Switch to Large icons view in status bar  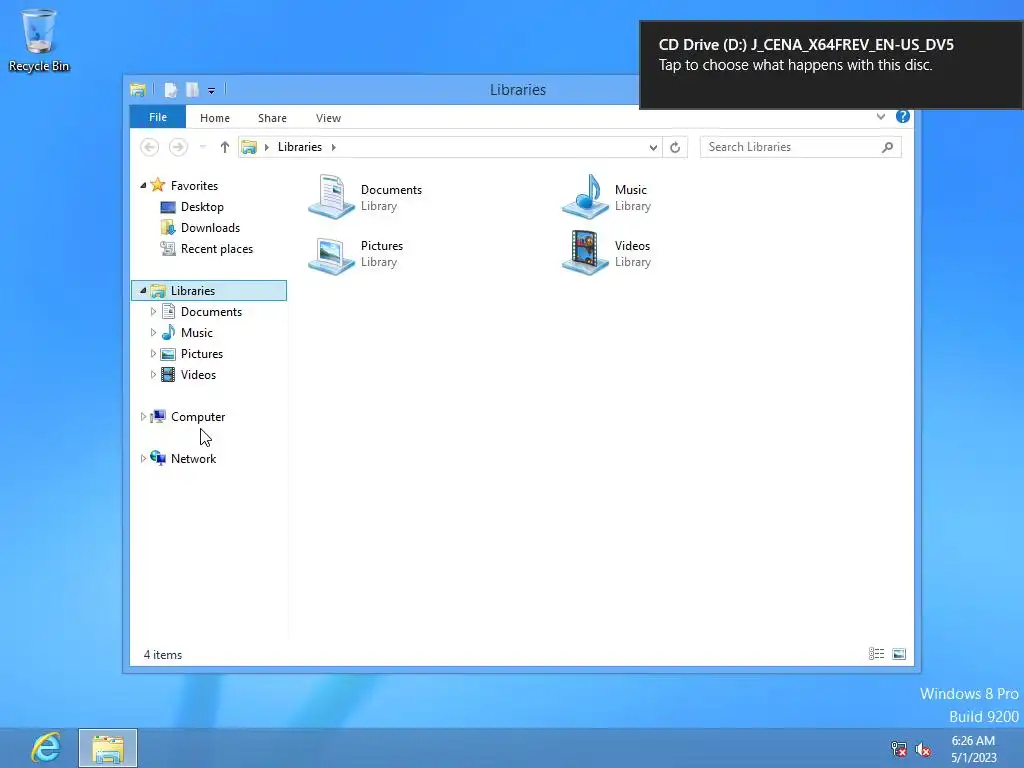[x=899, y=654]
